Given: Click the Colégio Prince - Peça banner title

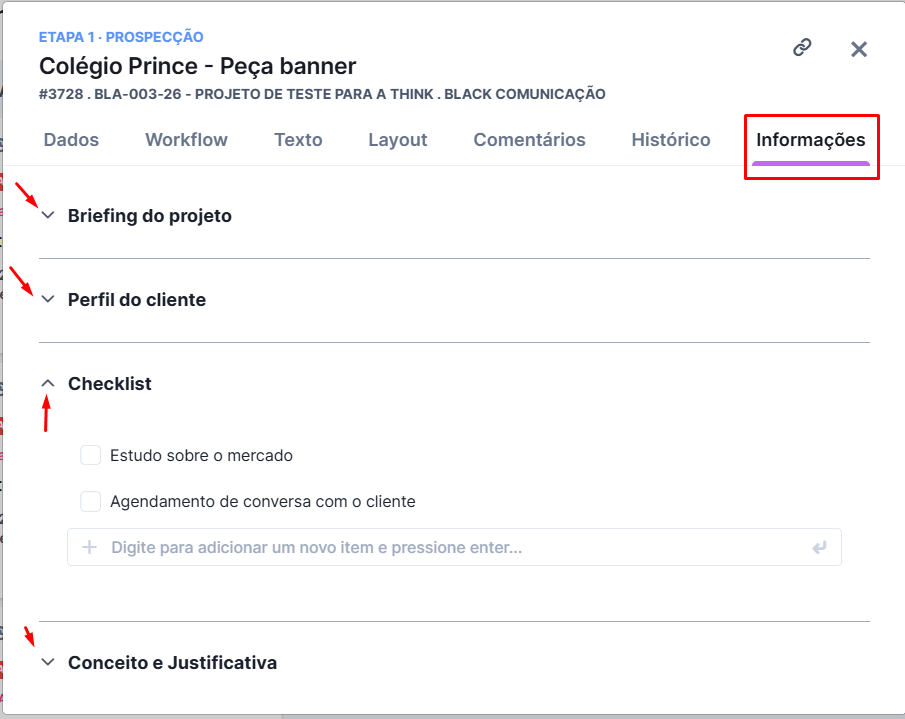Looking at the screenshot, I should 197,66.
